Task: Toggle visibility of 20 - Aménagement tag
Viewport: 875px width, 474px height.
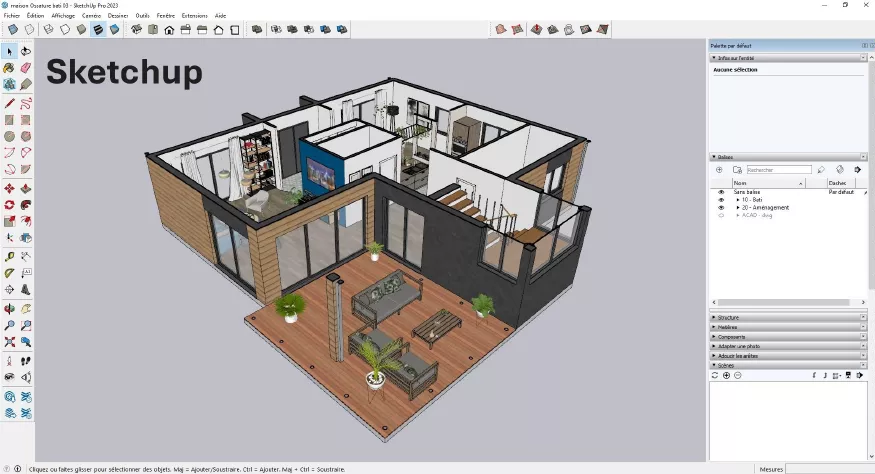Action: coord(720,207)
